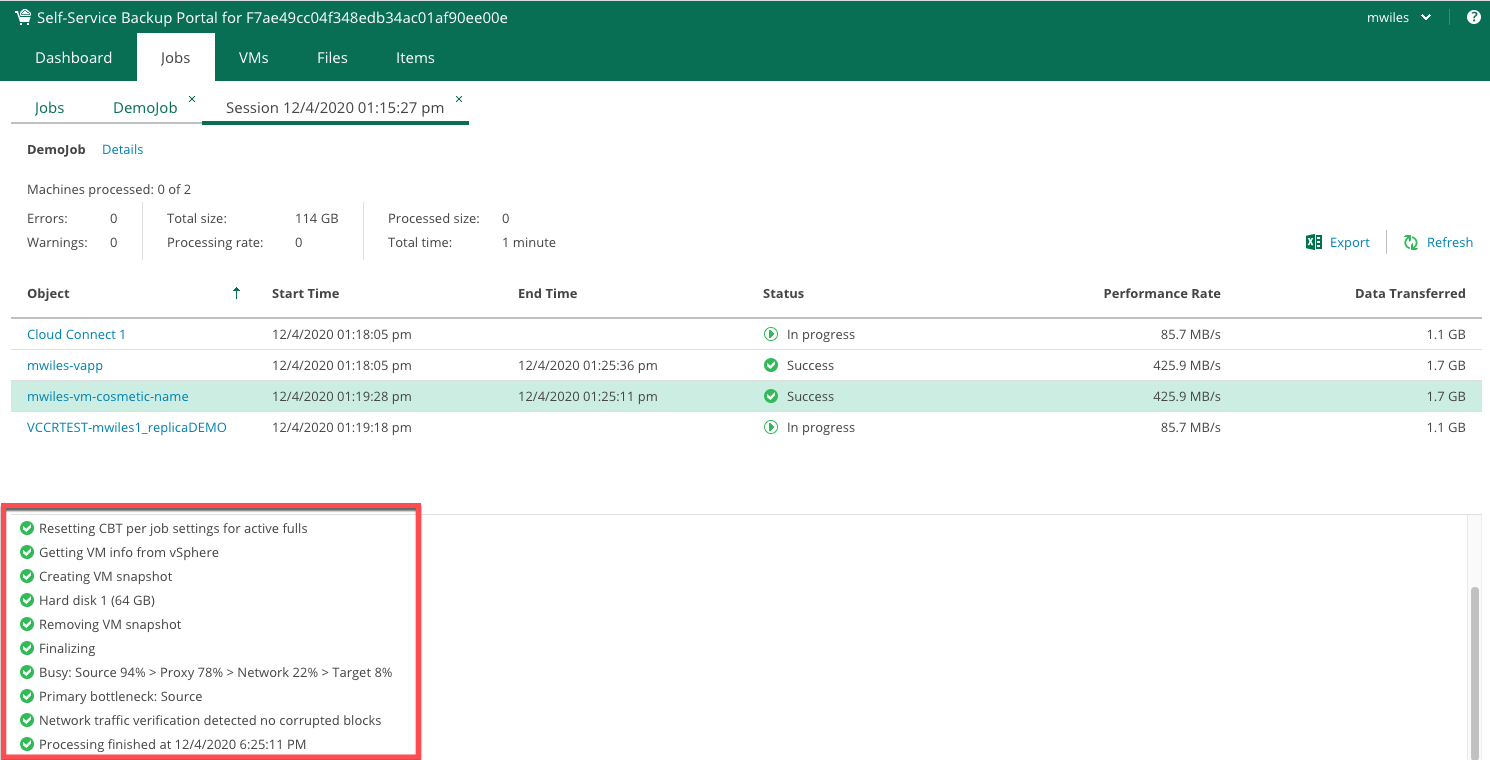Screen dimensions: 1490x760
Task: Click the log panel vertical scrollbar
Action: click(x=1475, y=670)
